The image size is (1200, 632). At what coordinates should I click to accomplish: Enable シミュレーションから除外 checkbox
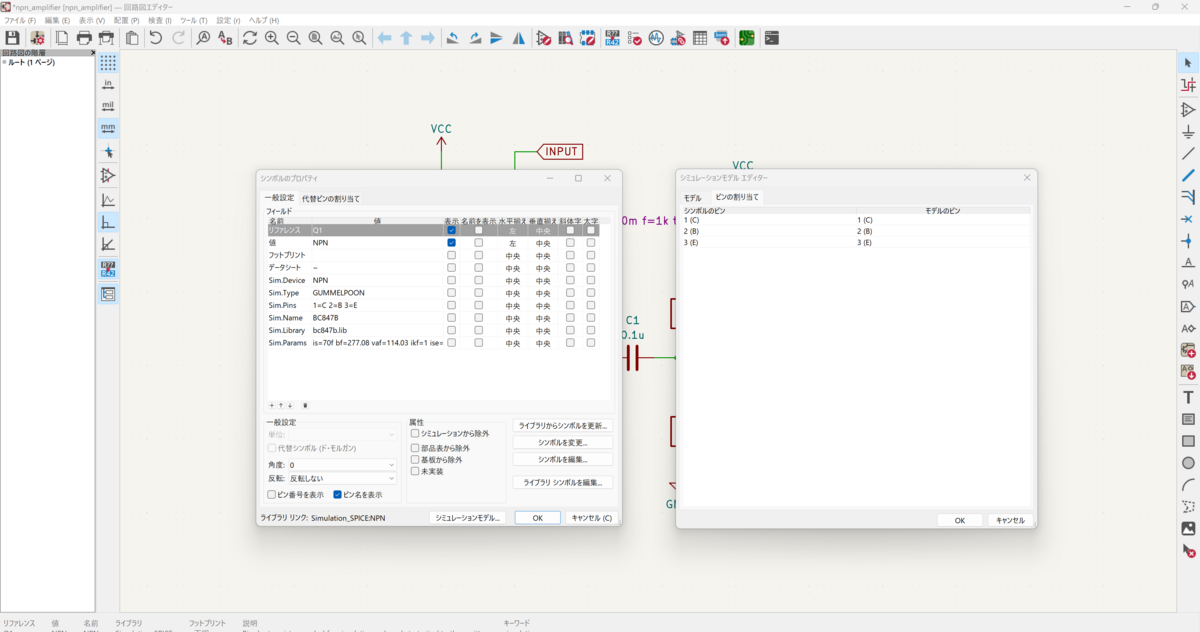[x=415, y=433]
